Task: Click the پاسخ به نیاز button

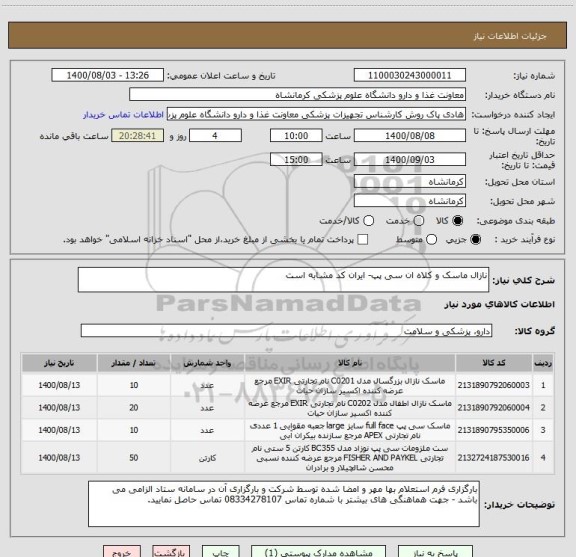Action: click(436, 552)
